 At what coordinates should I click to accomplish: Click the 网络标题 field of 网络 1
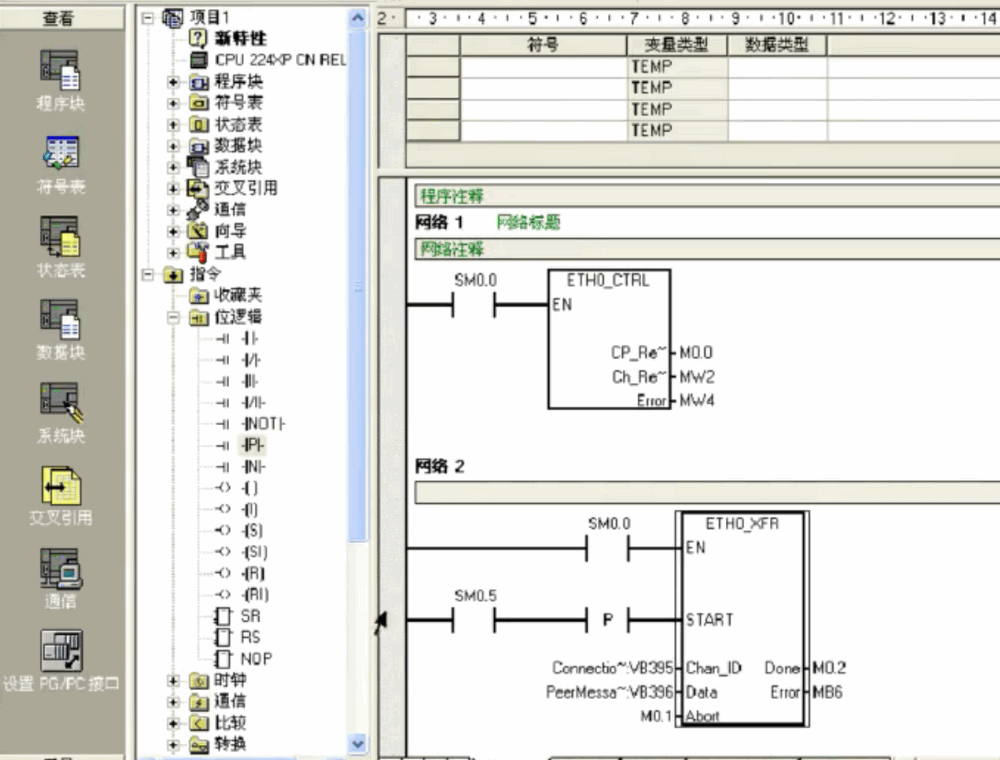click(x=528, y=223)
